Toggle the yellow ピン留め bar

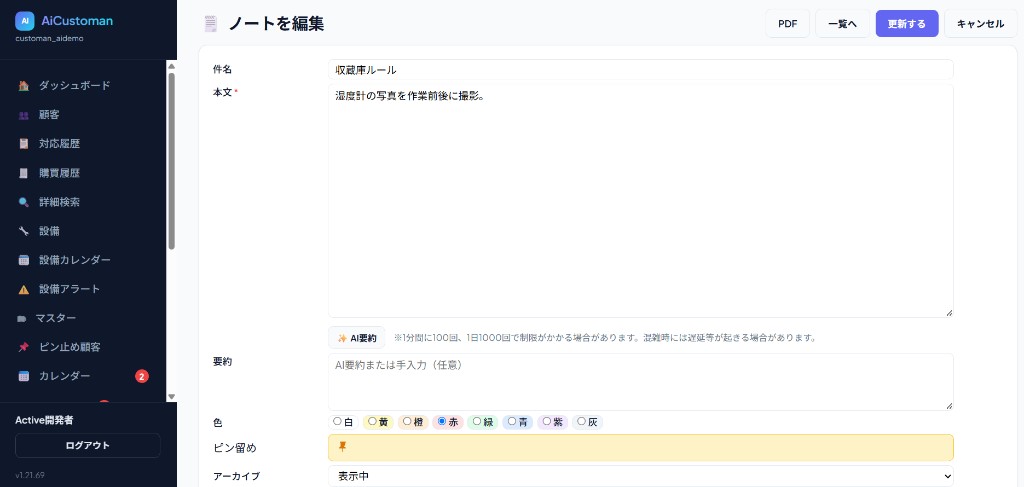pos(641,448)
